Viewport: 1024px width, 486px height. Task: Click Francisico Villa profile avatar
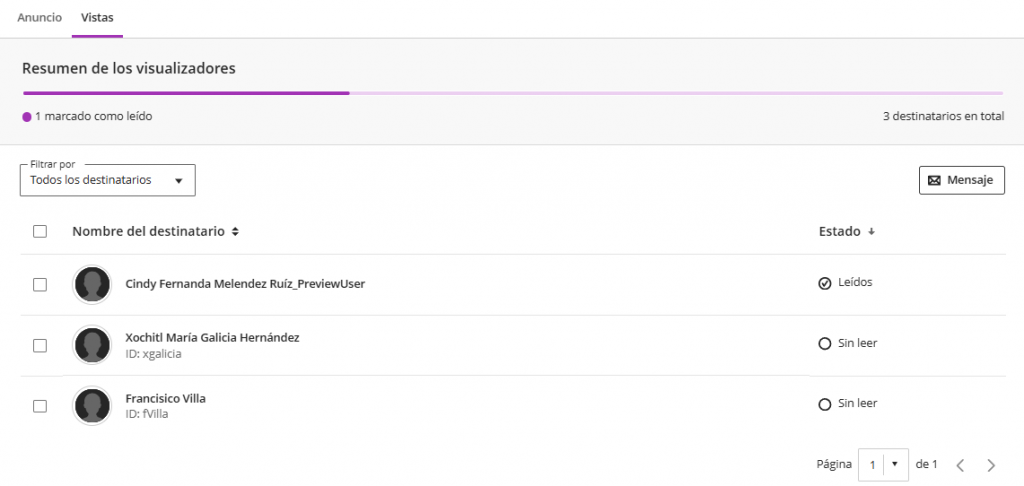(x=92, y=406)
